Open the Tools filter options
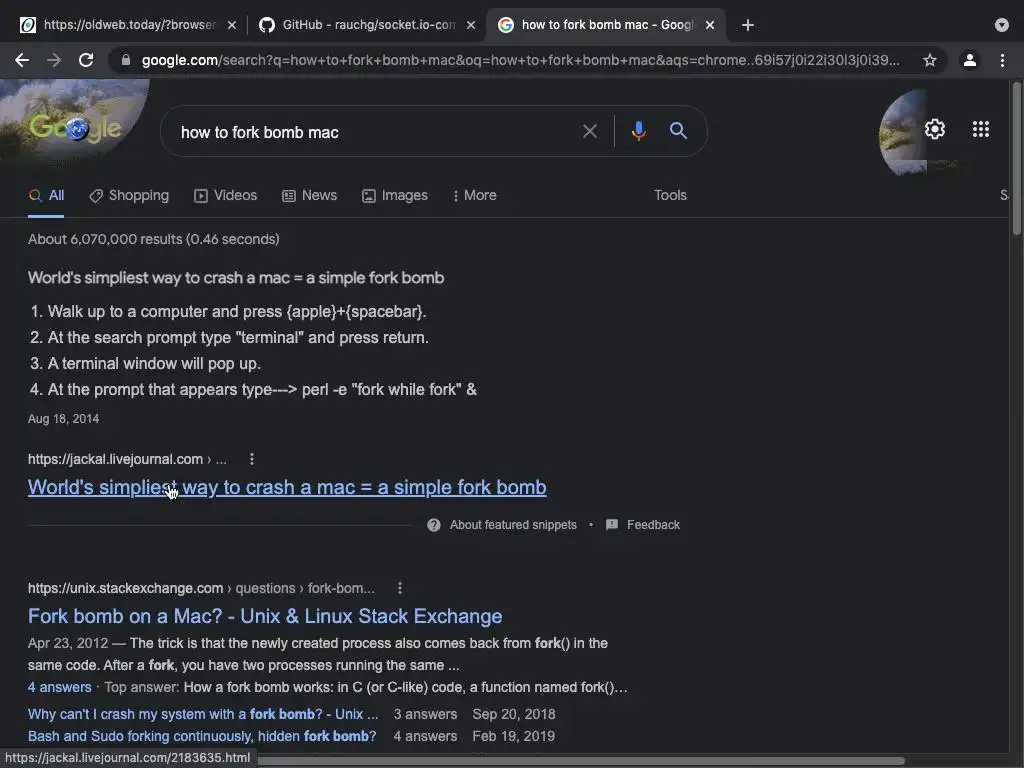Screen dimensions: 1024x768 click(x=670, y=195)
